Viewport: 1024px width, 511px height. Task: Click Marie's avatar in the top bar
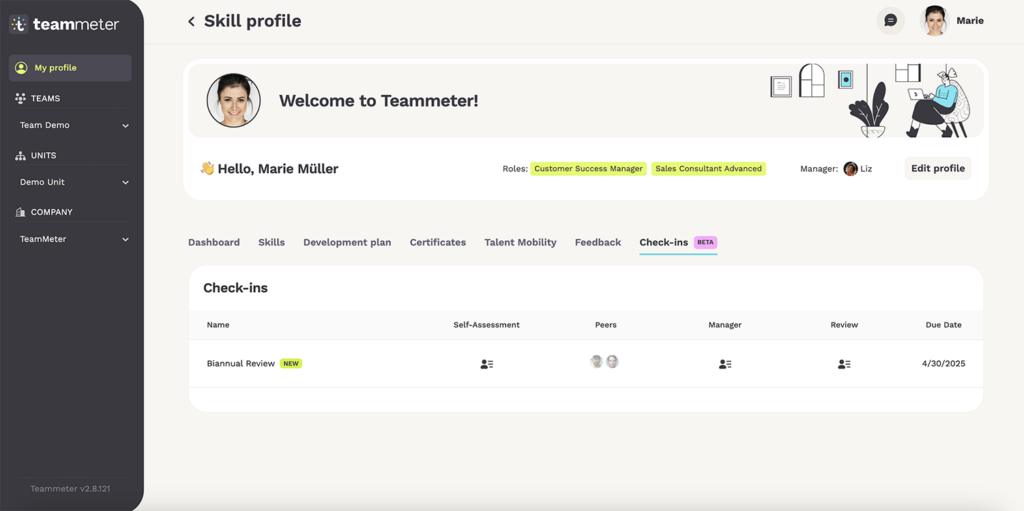click(x=934, y=21)
